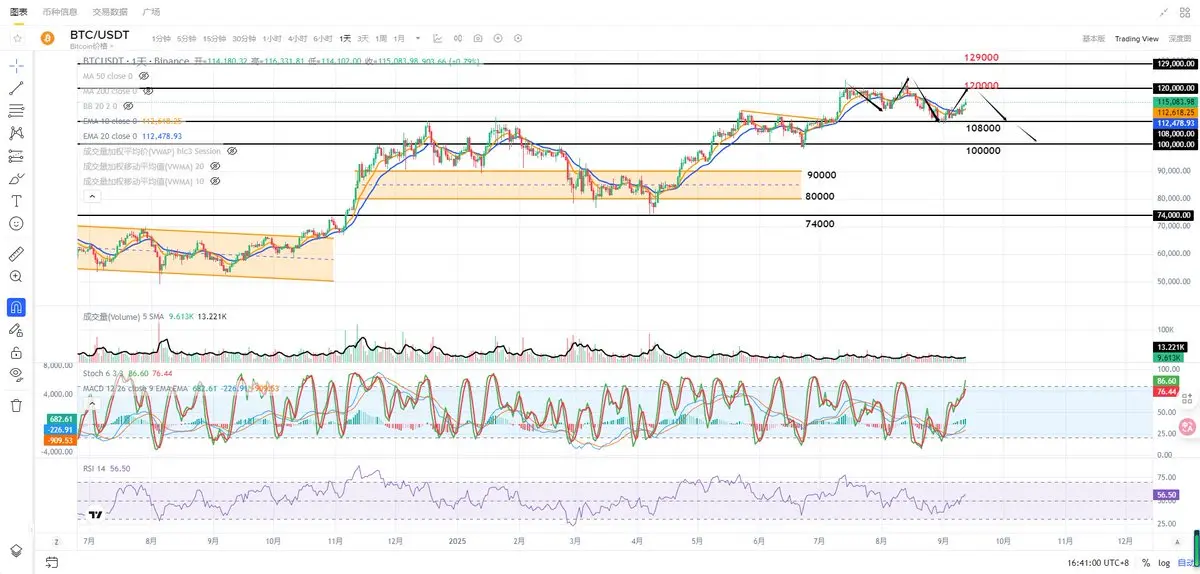Viewport: 1200px width, 574px height.
Task: Click the expand fullscreen arrows icon
Action: pyautogui.click(x=1163, y=12)
